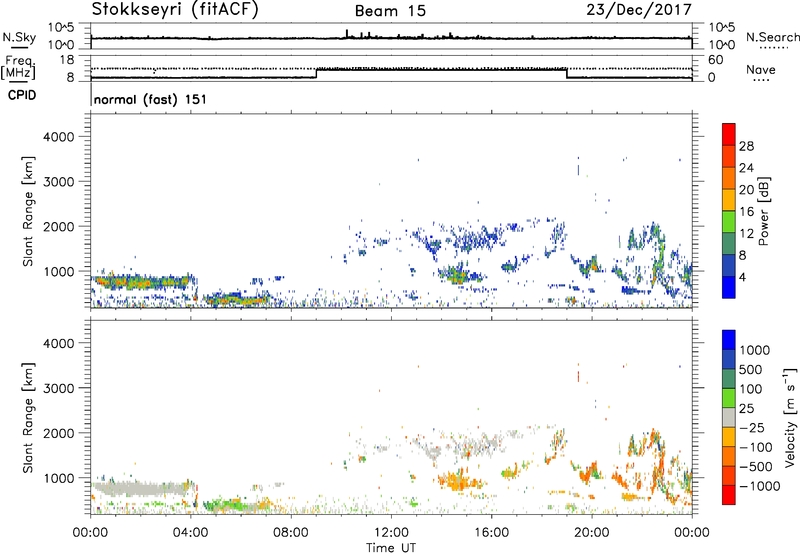Click the '18' frequency axis tick
Screen dimensions: 800x554
coord(67,60)
